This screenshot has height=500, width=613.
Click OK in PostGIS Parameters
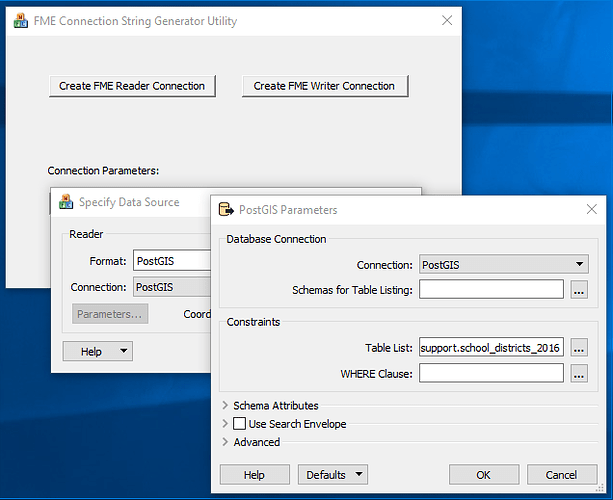484,475
